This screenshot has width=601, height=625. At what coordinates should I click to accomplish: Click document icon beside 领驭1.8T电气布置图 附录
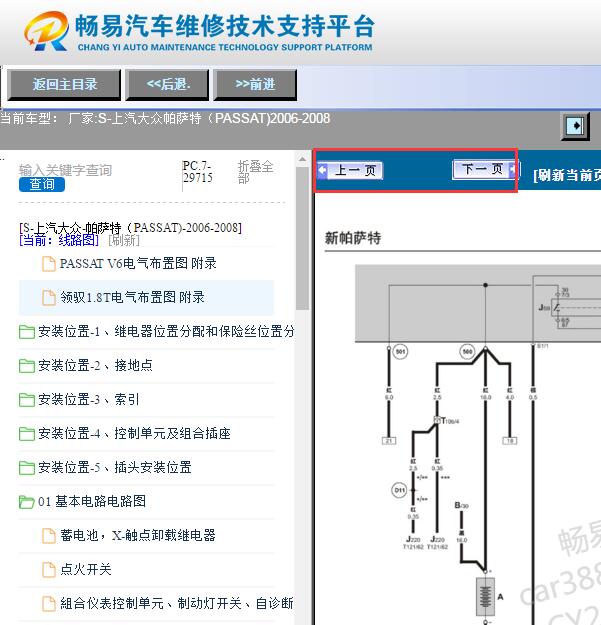(49, 298)
